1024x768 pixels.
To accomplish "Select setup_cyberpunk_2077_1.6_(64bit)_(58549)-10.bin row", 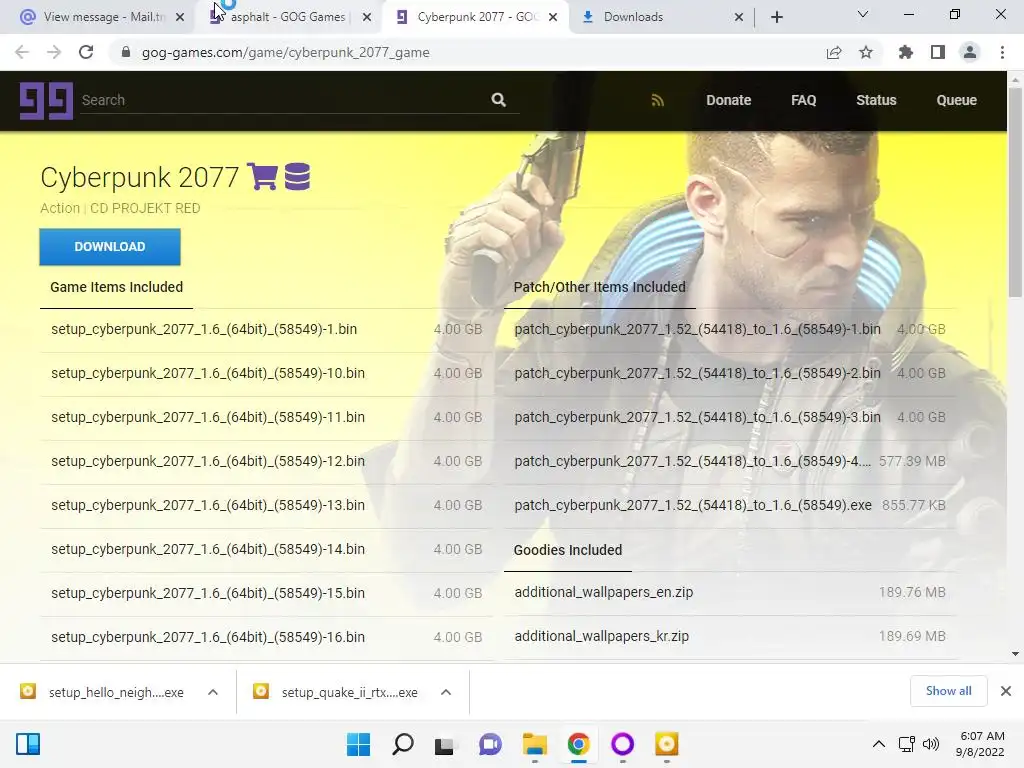I will click(x=266, y=374).
